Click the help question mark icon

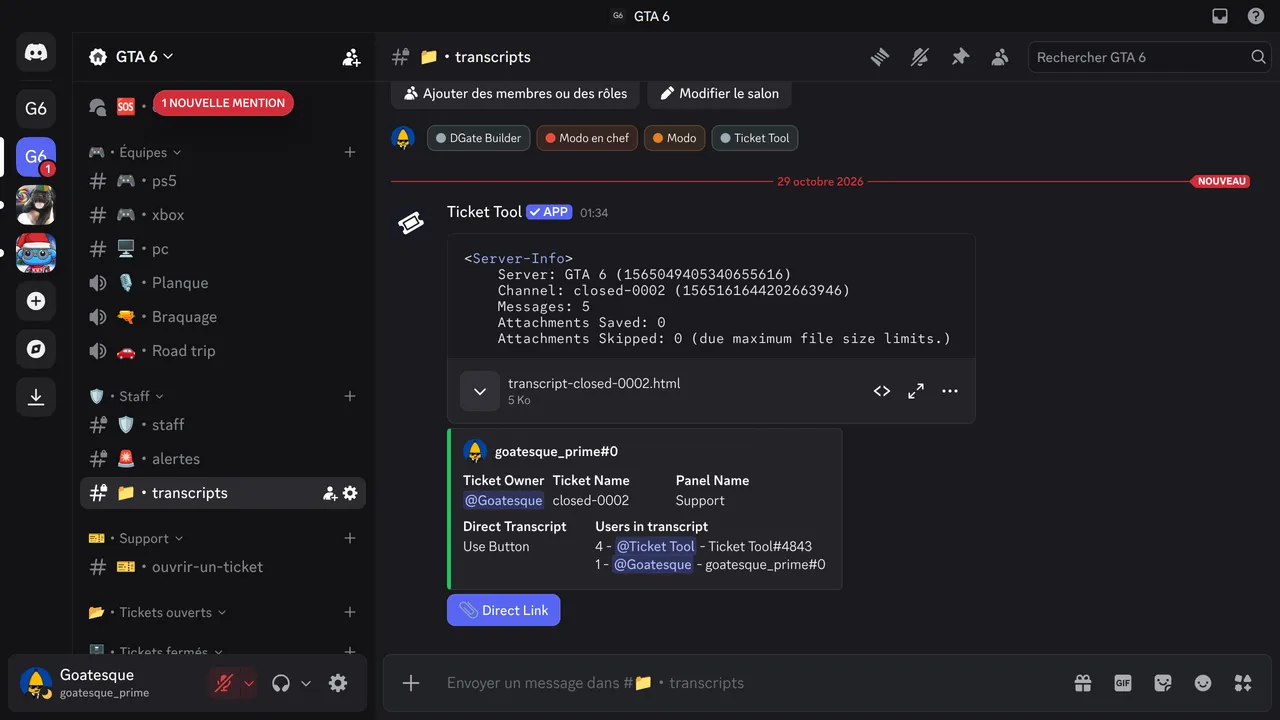pyautogui.click(x=1256, y=16)
